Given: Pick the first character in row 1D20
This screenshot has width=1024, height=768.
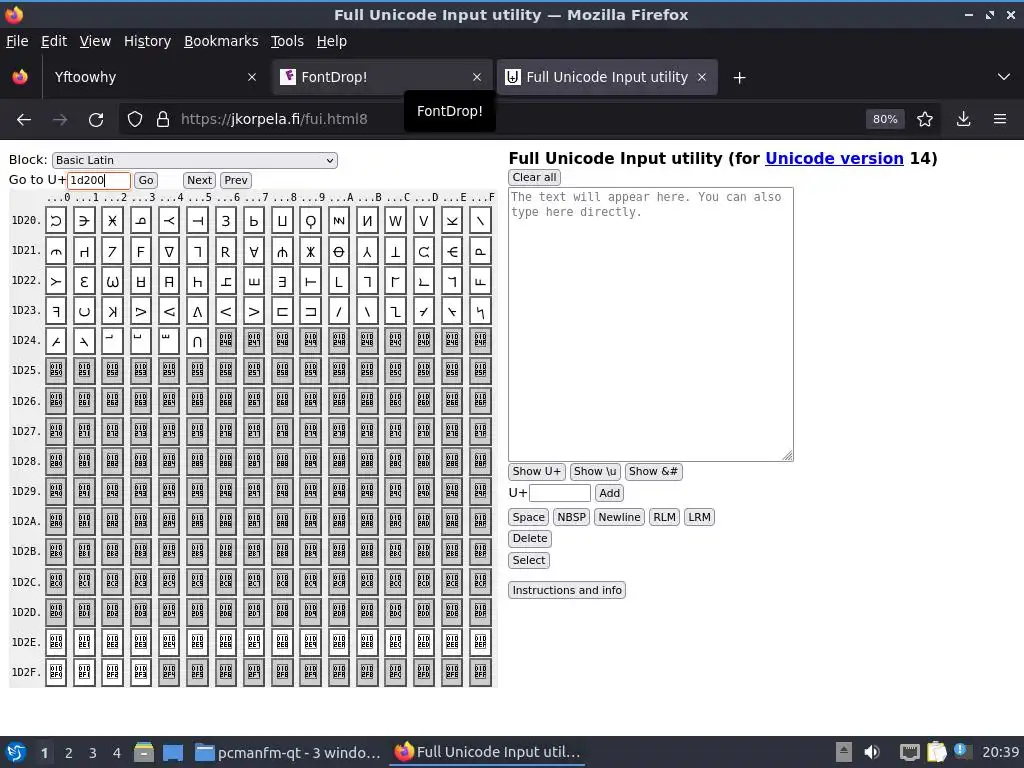Looking at the screenshot, I should (x=56, y=221).
